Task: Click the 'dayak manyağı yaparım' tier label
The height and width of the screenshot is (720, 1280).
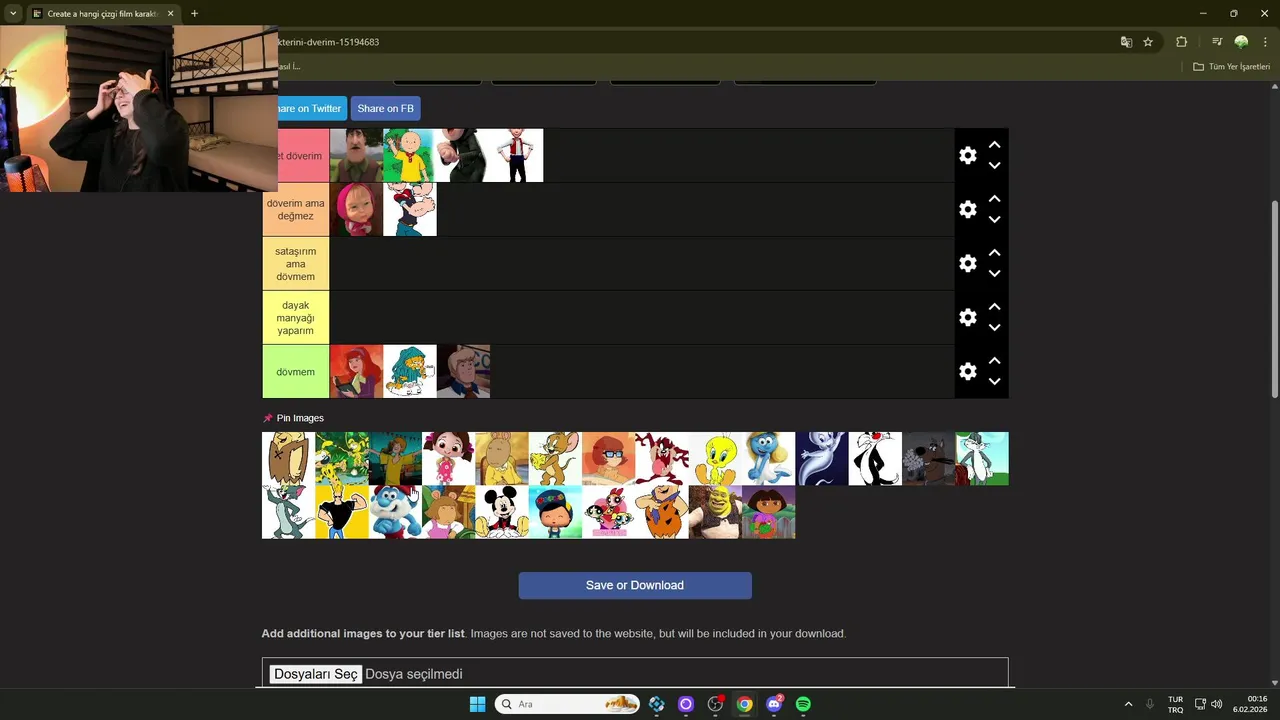Action: point(296,317)
